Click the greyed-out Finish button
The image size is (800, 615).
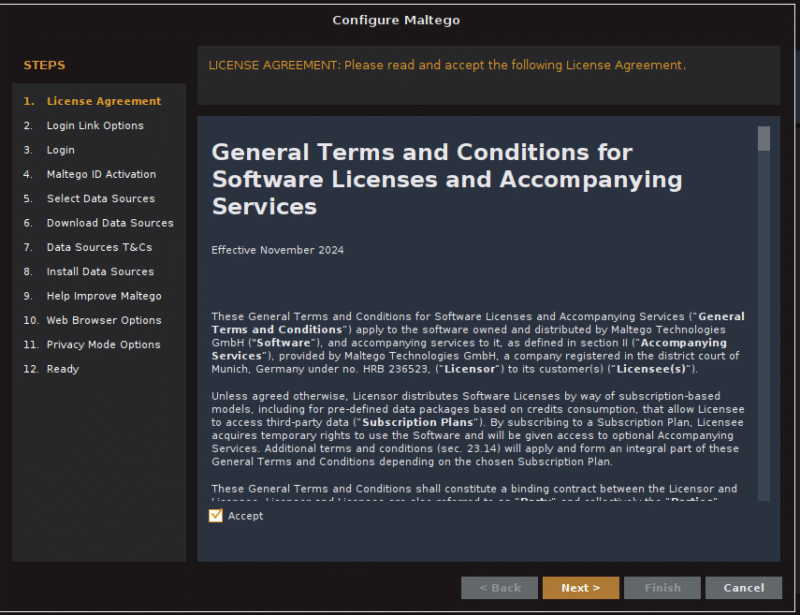tap(662, 588)
